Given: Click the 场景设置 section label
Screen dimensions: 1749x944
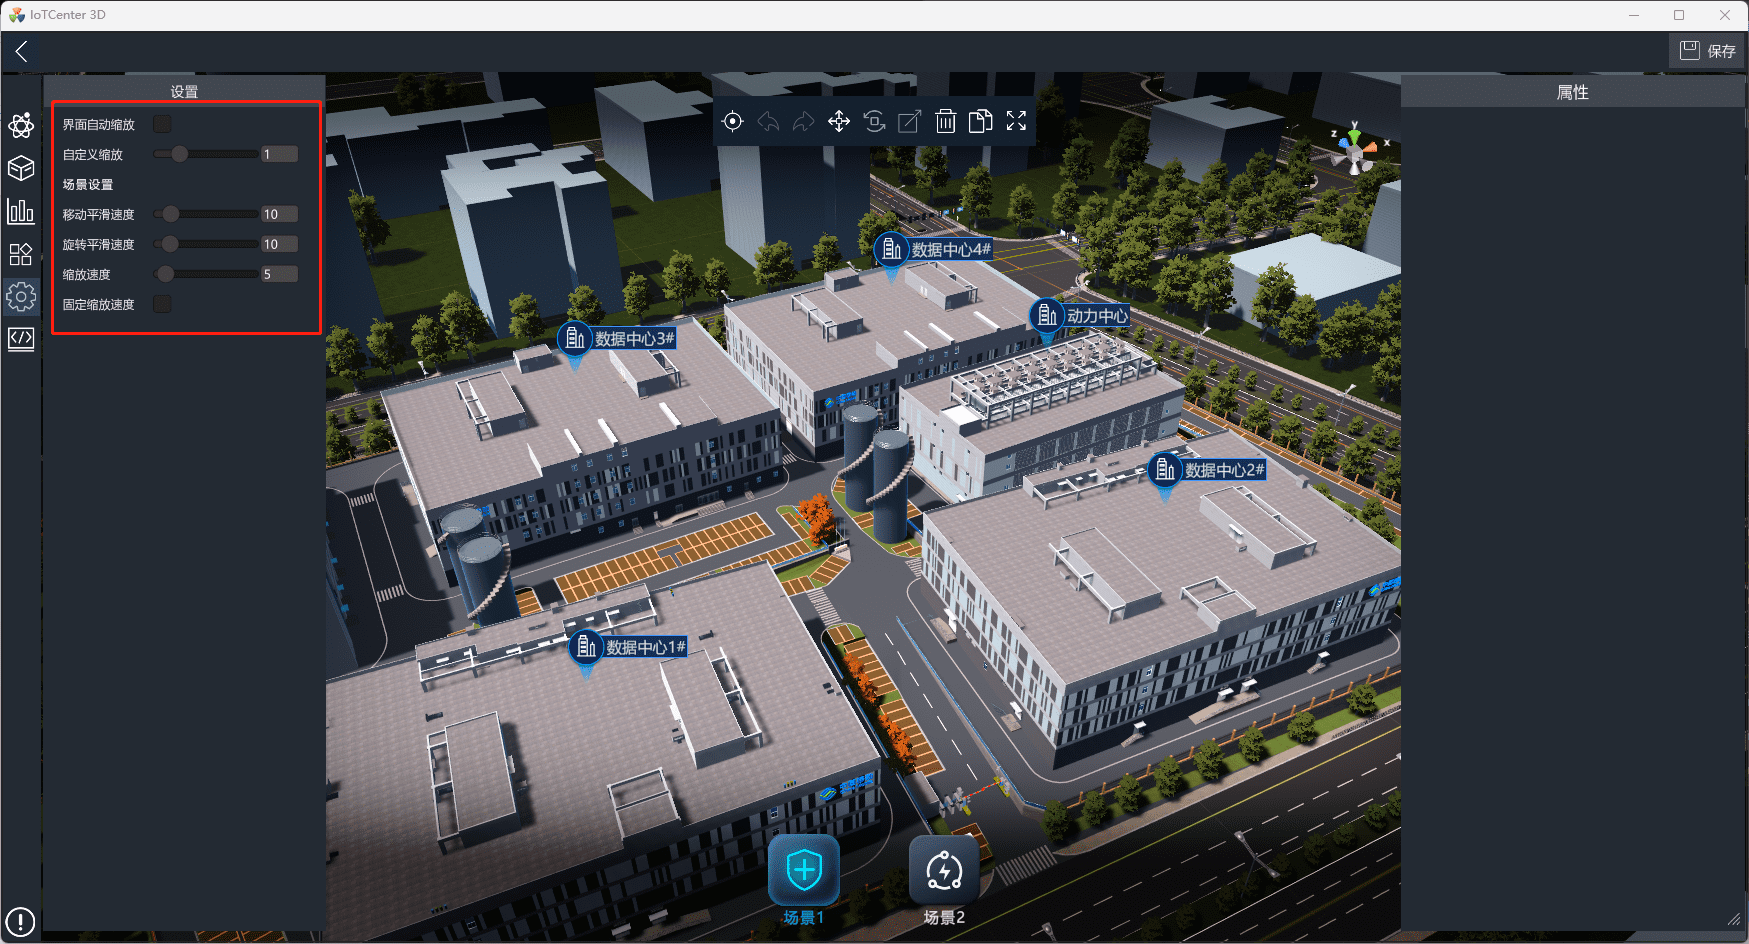Looking at the screenshot, I should point(88,184).
